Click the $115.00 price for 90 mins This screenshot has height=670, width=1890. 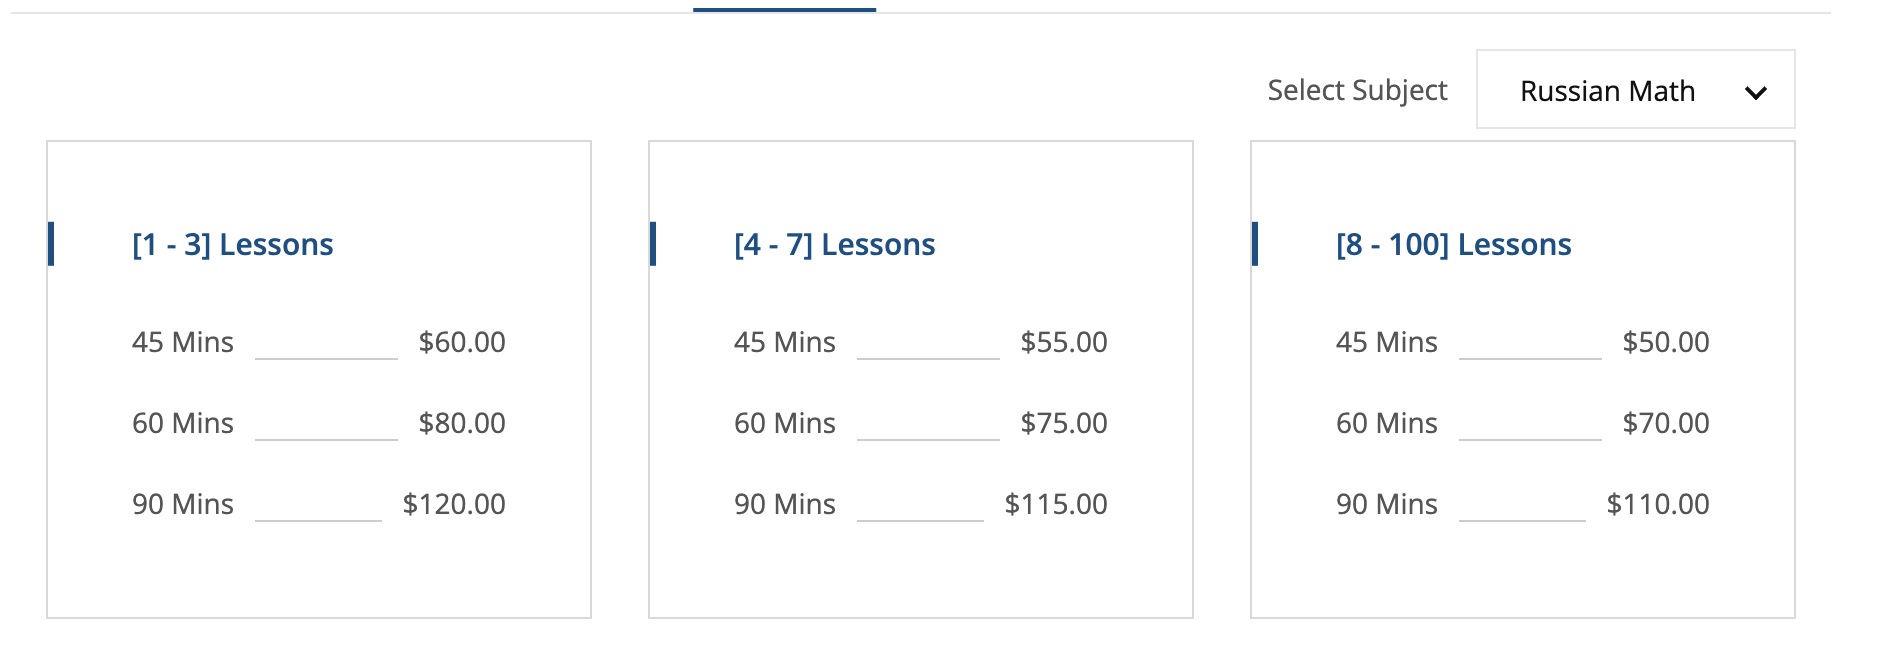[x=1056, y=504]
